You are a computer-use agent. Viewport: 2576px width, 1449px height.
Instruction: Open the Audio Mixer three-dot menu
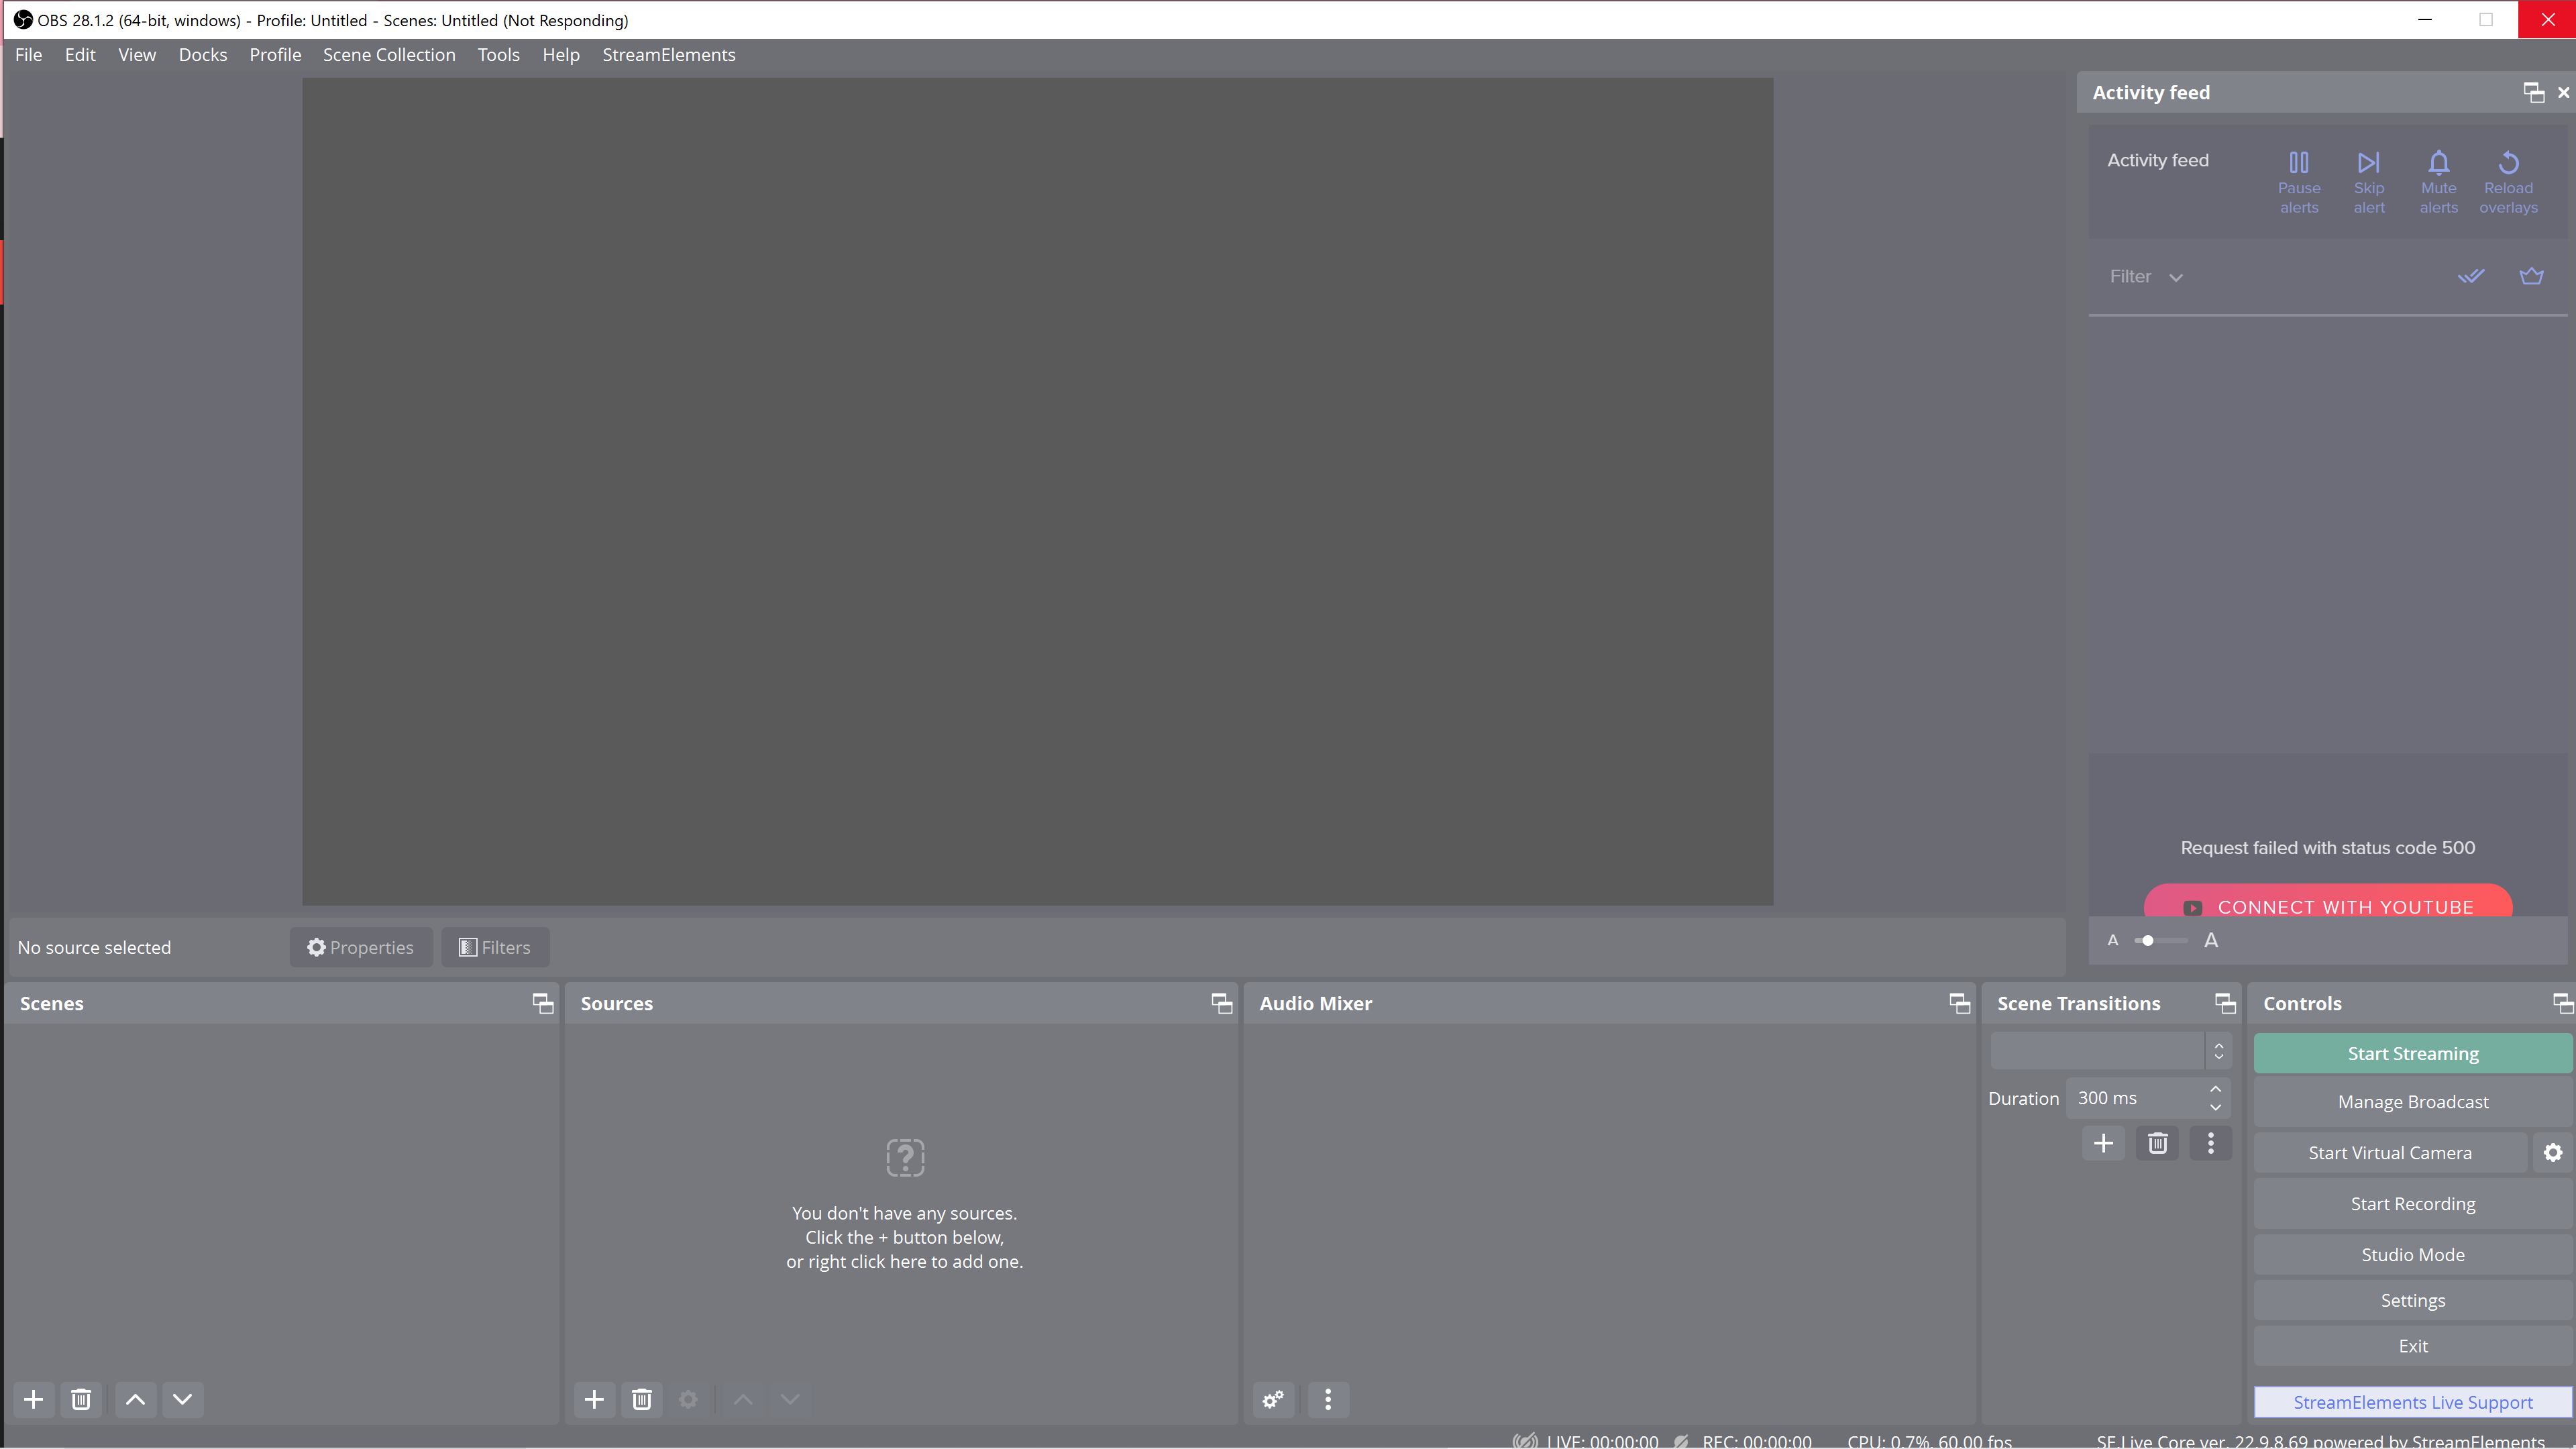[1328, 1399]
